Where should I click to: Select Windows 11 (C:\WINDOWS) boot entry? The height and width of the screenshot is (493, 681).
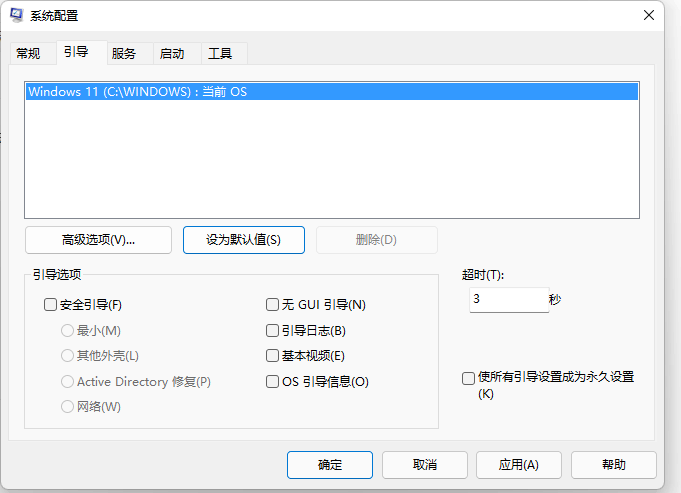pos(332,92)
